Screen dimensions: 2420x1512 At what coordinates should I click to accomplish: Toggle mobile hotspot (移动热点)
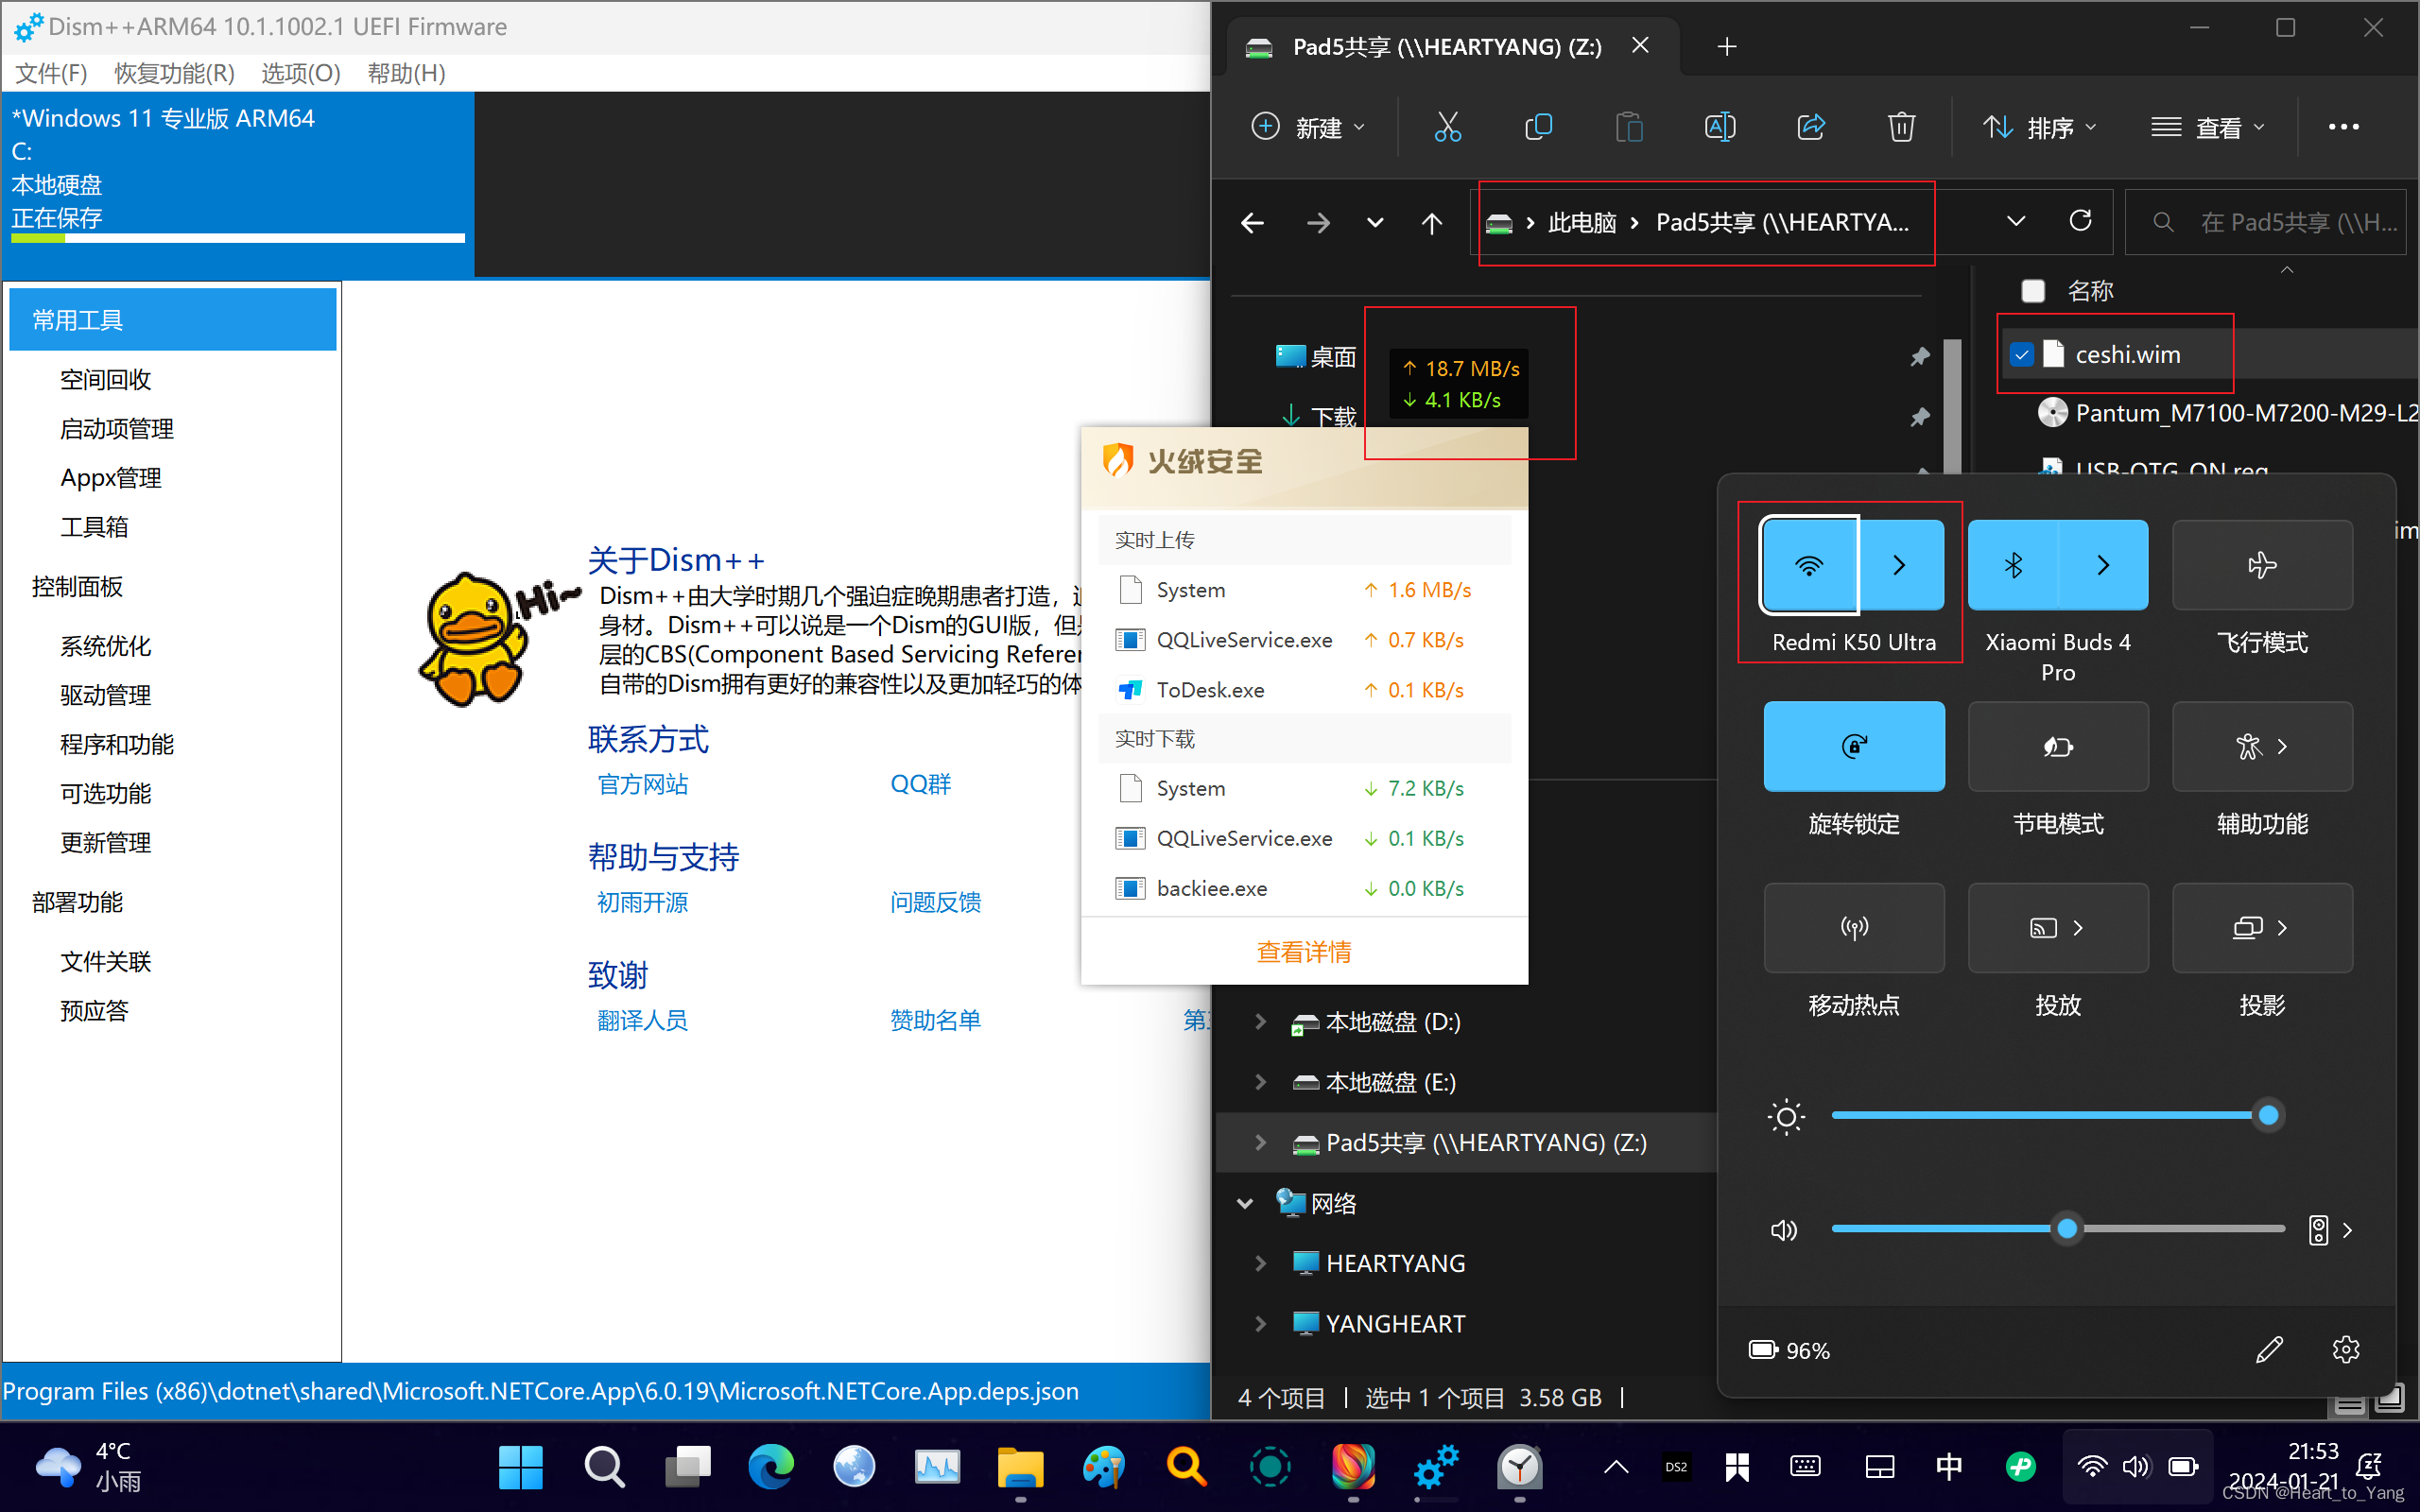(1854, 928)
